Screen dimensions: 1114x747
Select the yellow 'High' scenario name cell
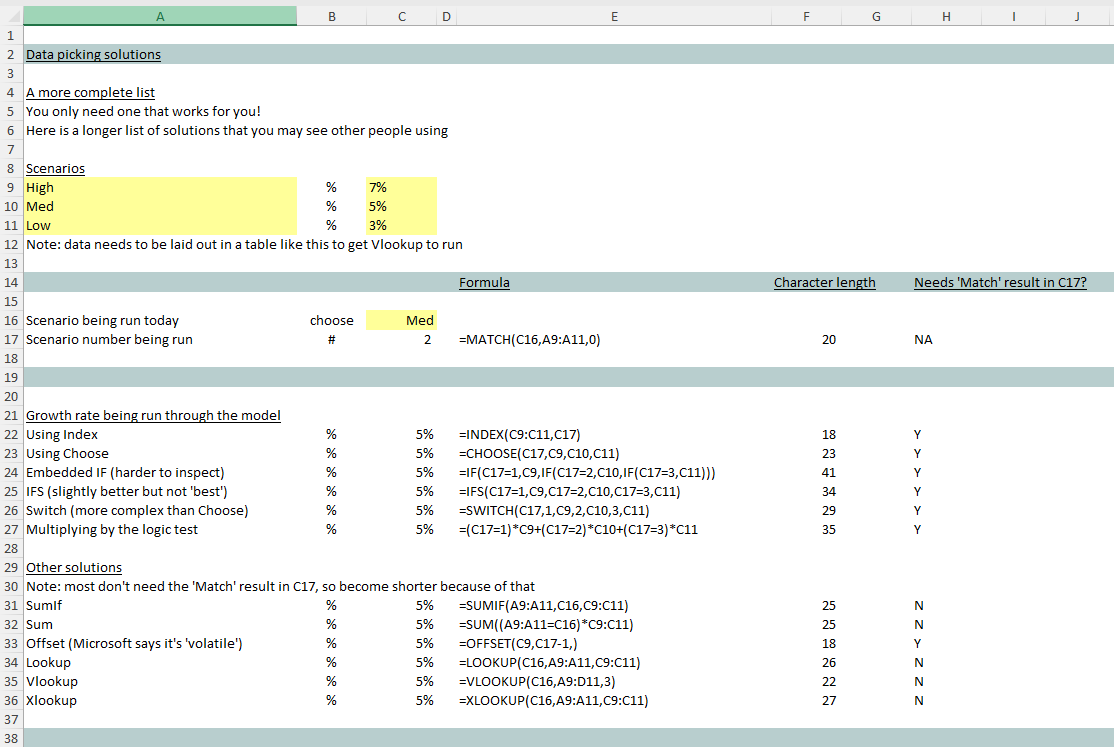point(160,188)
